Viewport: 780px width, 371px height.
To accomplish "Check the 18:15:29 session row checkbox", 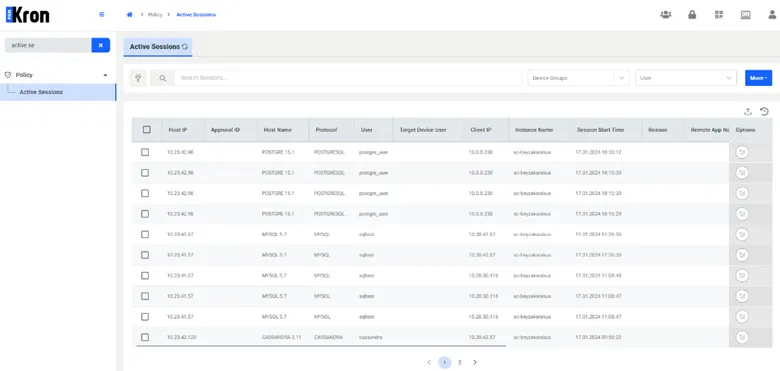I will pyautogui.click(x=145, y=214).
